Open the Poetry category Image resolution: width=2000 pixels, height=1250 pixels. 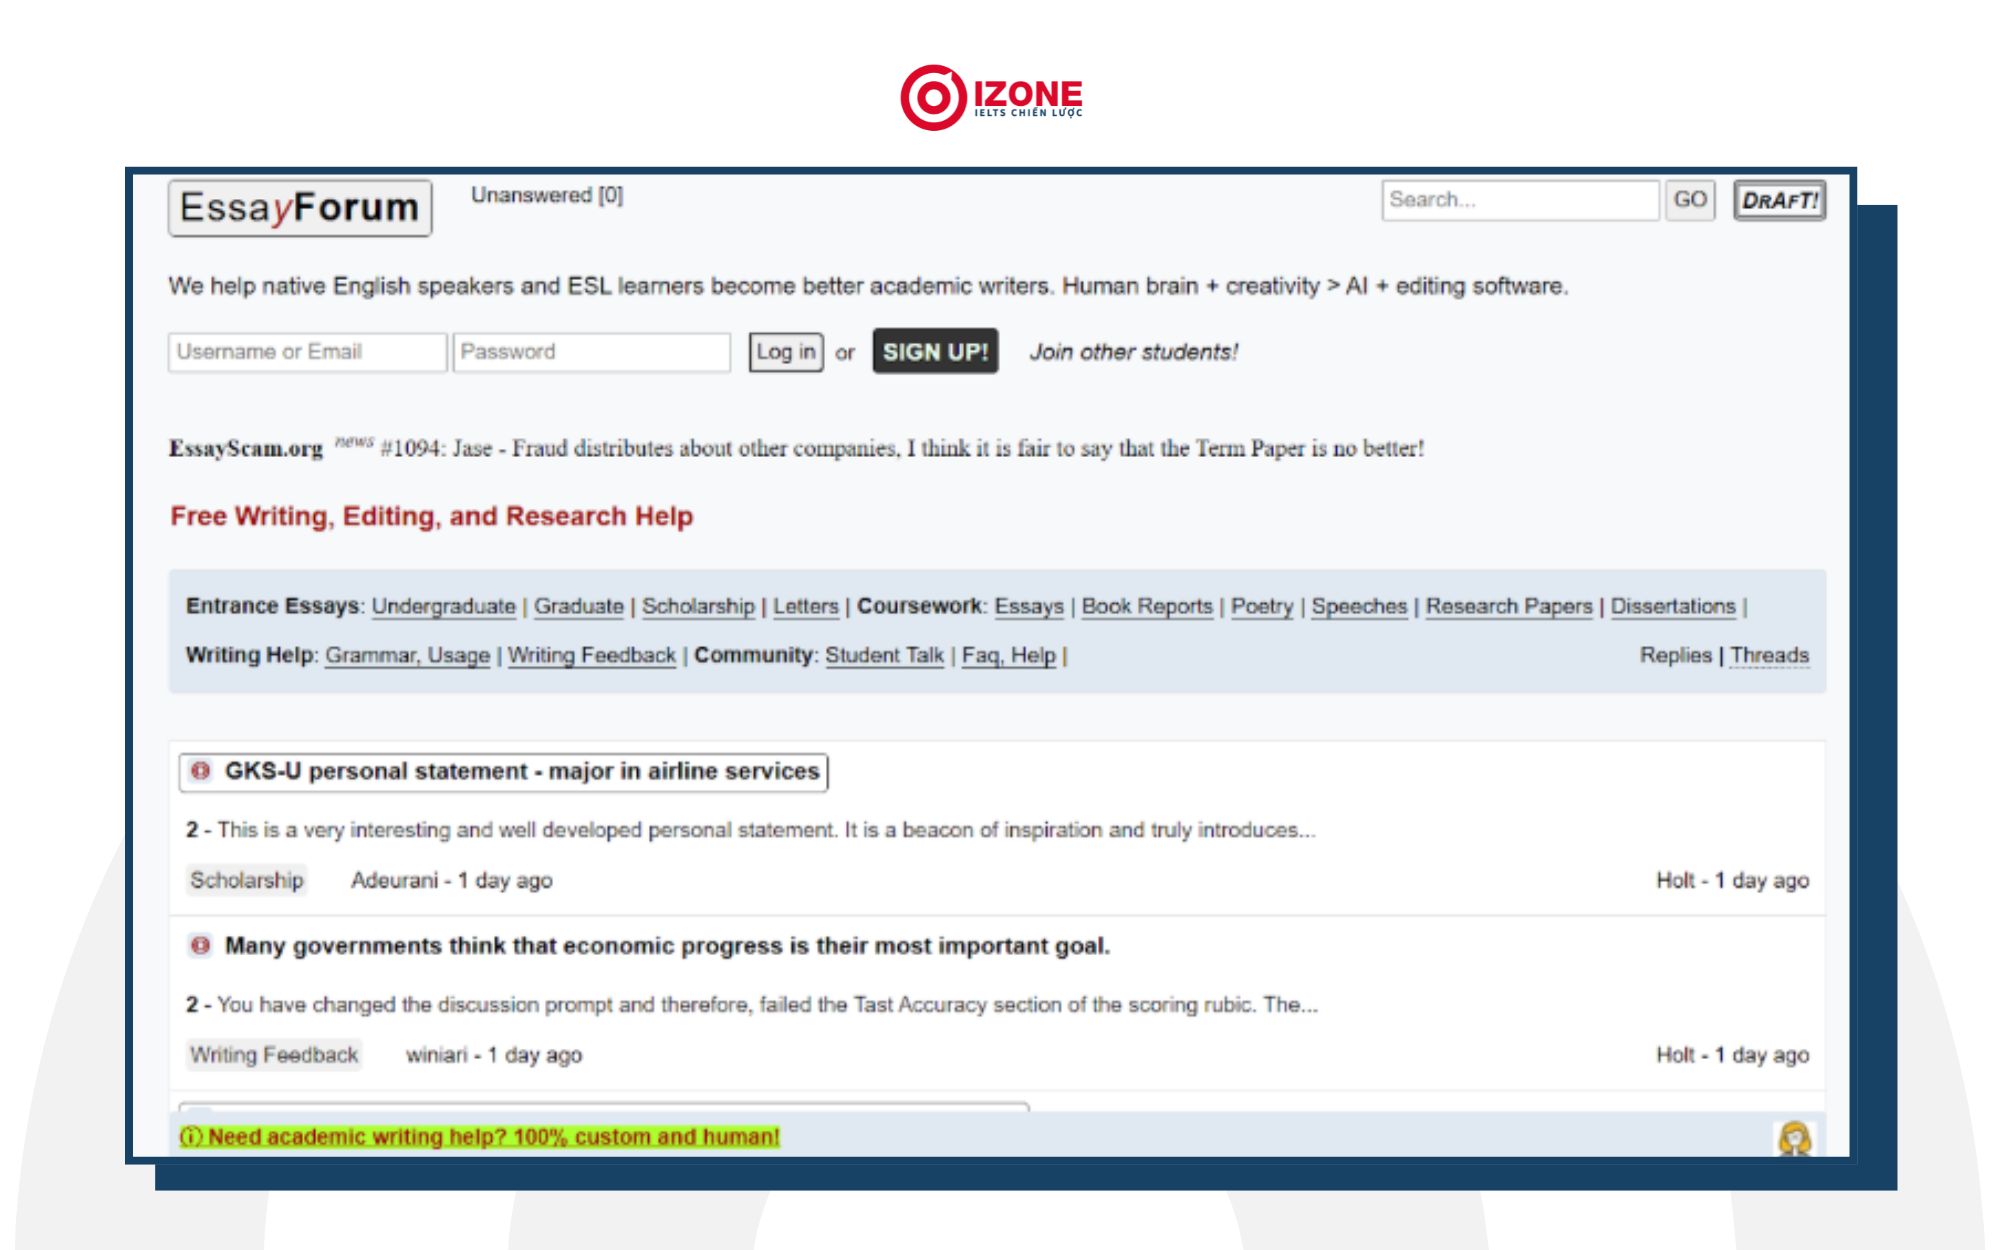click(x=1262, y=606)
